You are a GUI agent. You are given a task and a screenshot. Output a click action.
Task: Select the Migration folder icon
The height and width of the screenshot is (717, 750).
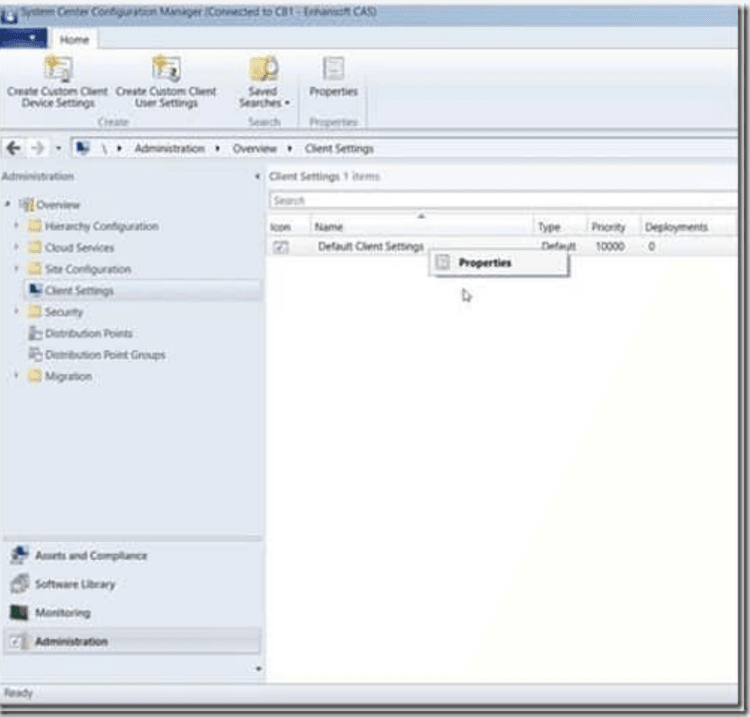pyautogui.click(x=34, y=376)
